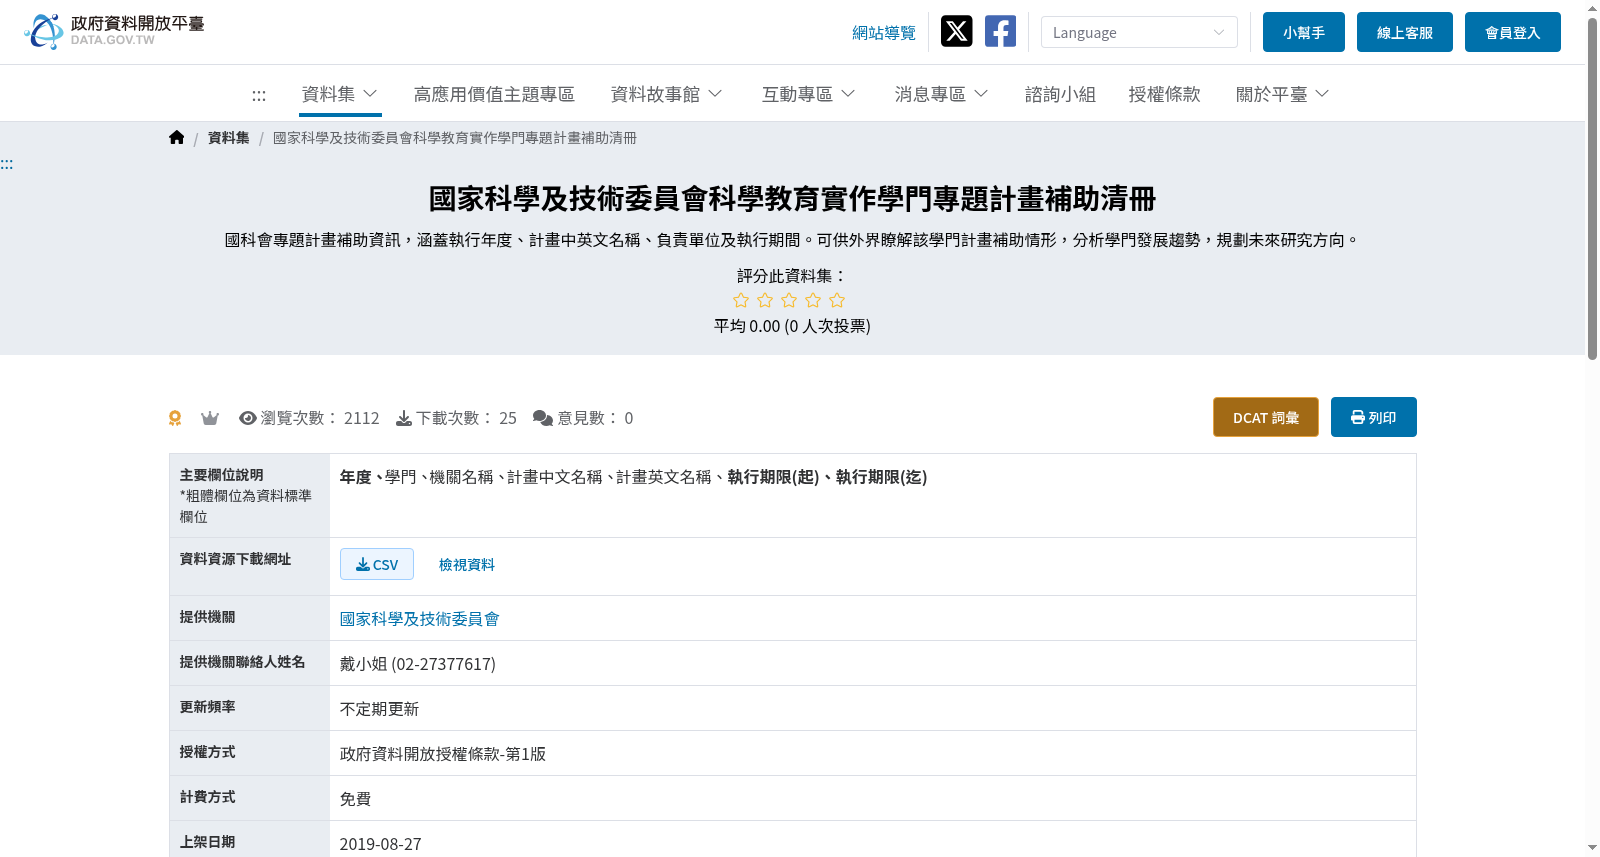Rate dataset two stars
The height and width of the screenshot is (857, 1600).
tap(765, 300)
